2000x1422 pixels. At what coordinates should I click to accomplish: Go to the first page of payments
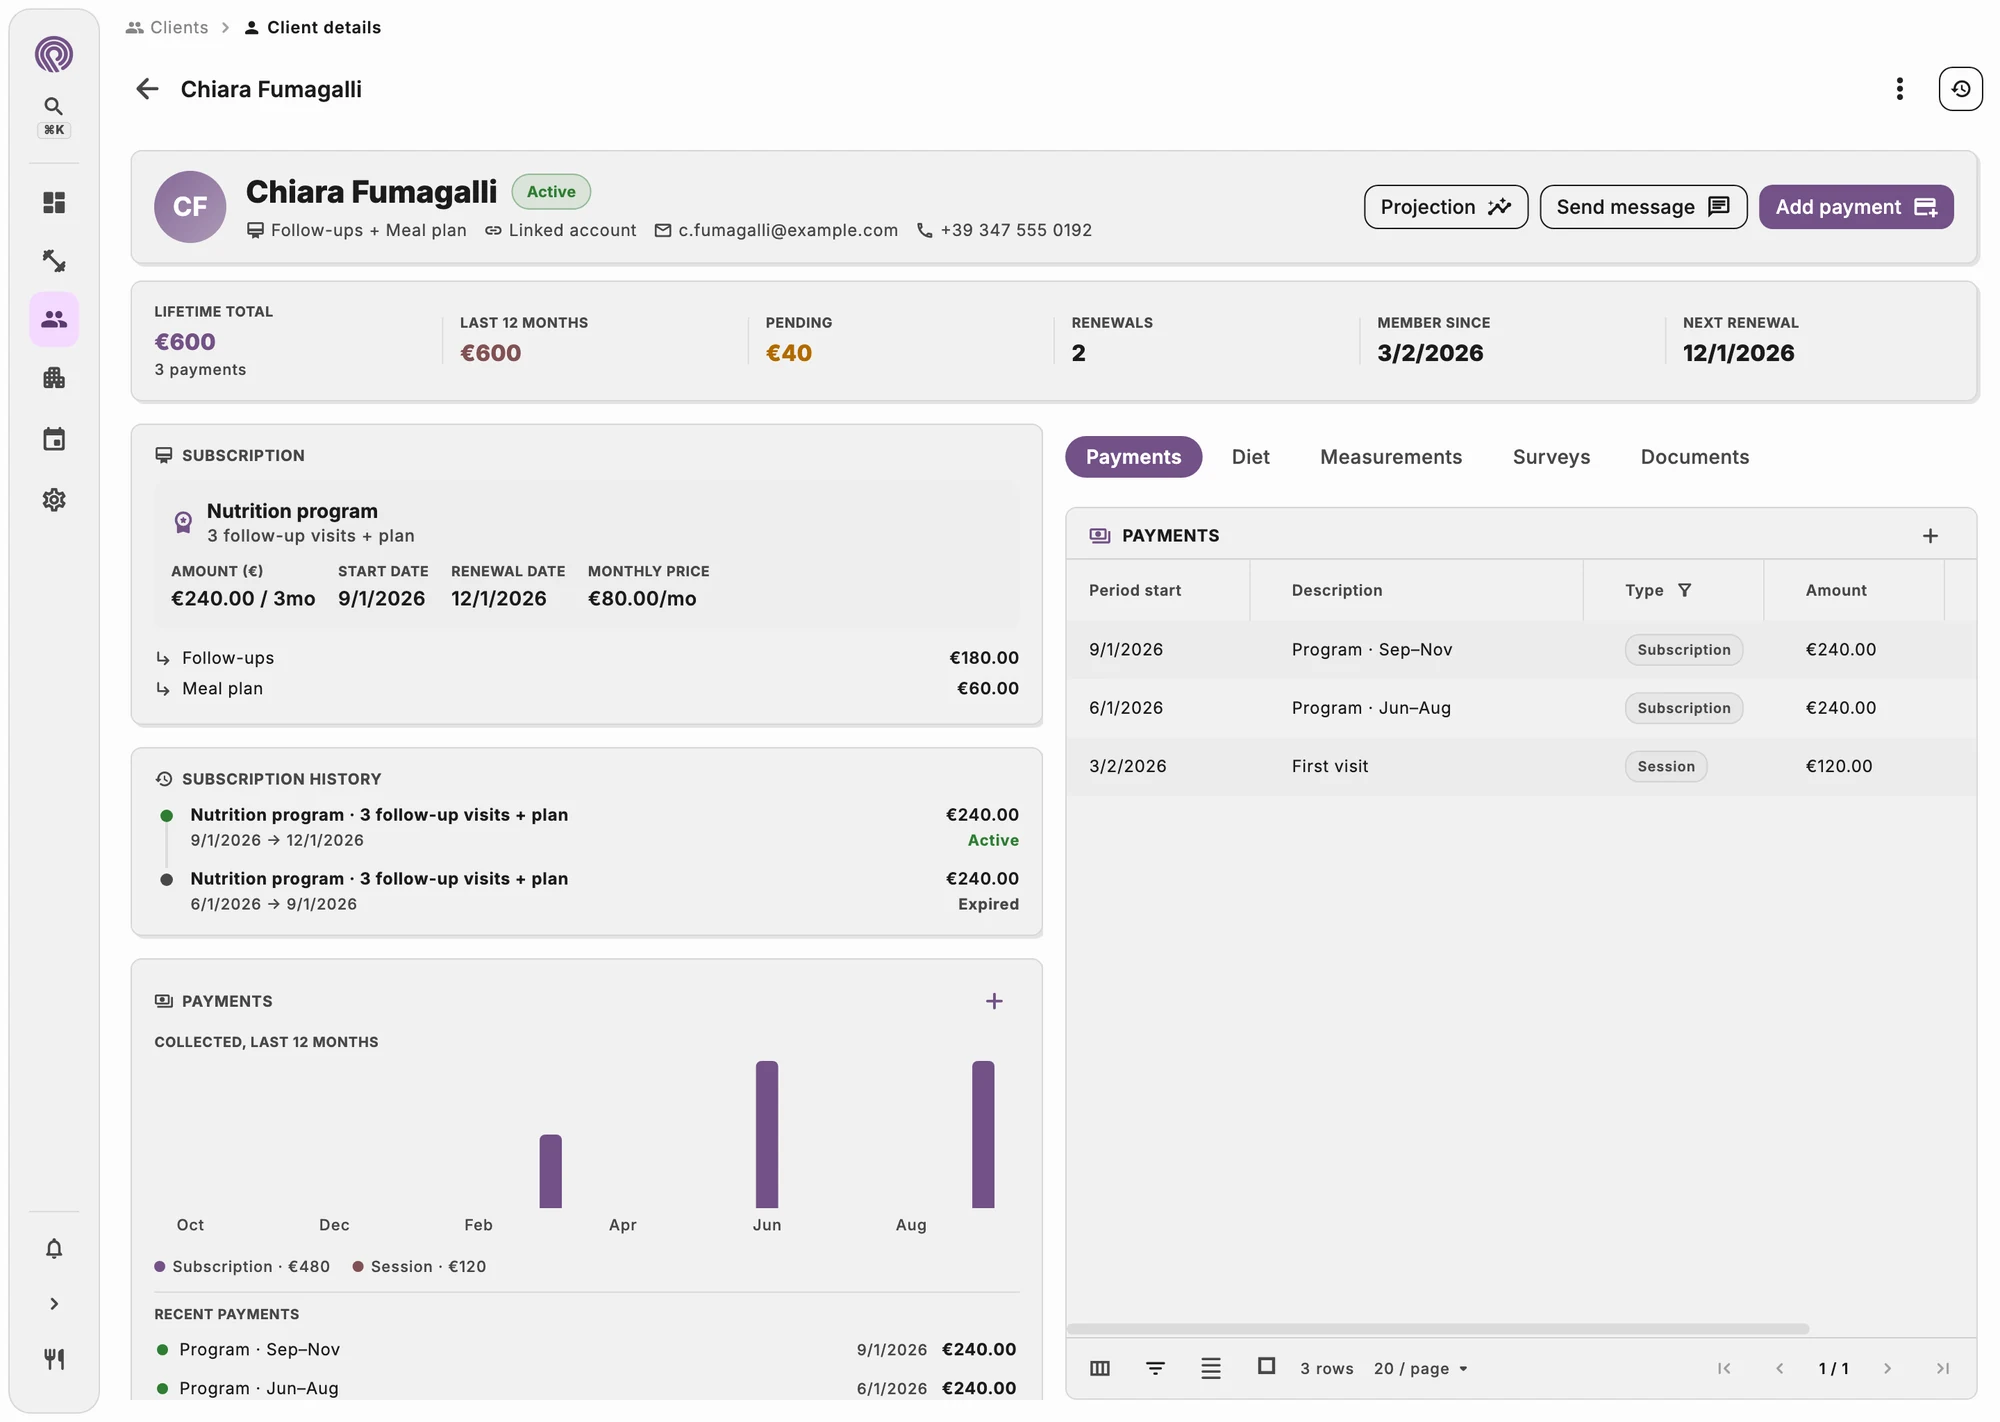(x=1724, y=1369)
